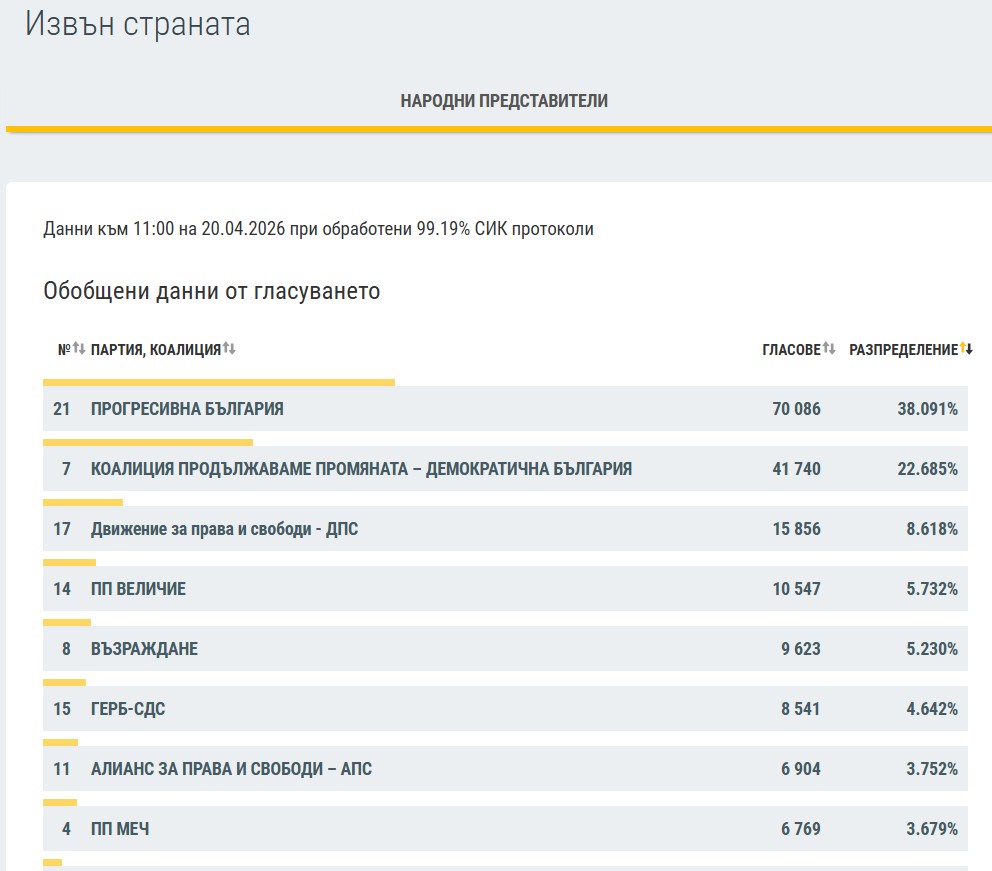
Task: Click Движение за права и свободи - ДПС
Action: click(224, 529)
